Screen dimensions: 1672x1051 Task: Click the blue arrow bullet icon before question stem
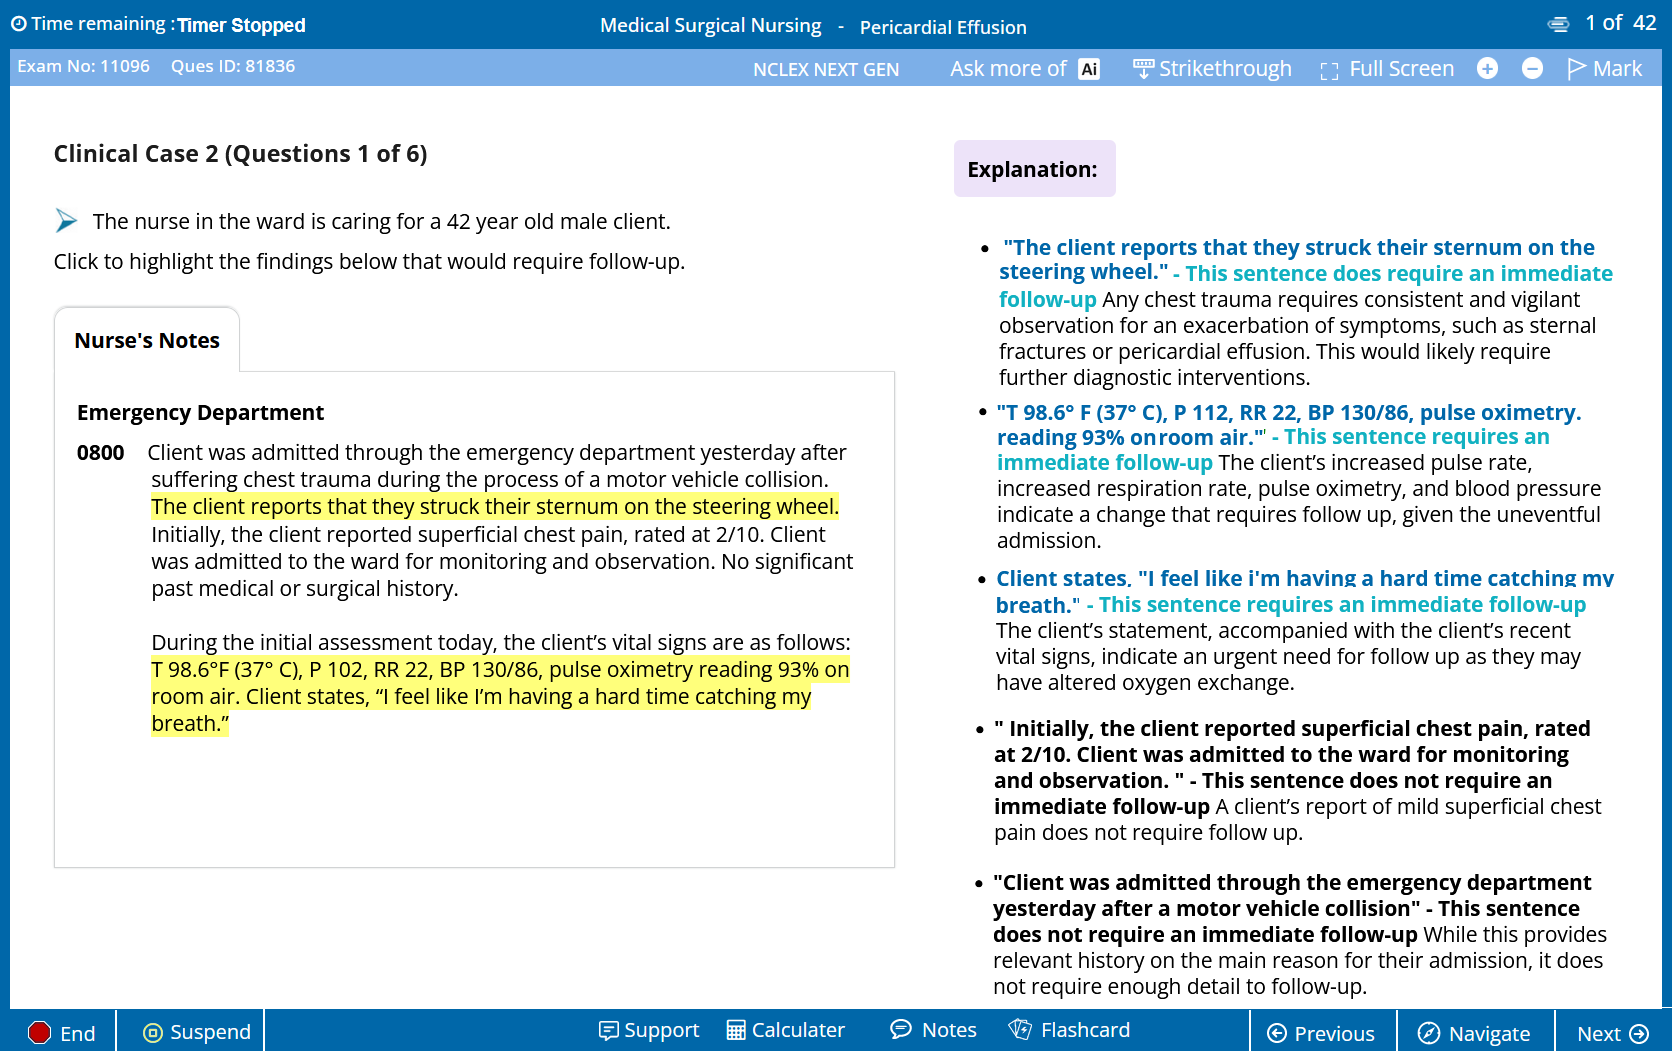[x=66, y=220]
